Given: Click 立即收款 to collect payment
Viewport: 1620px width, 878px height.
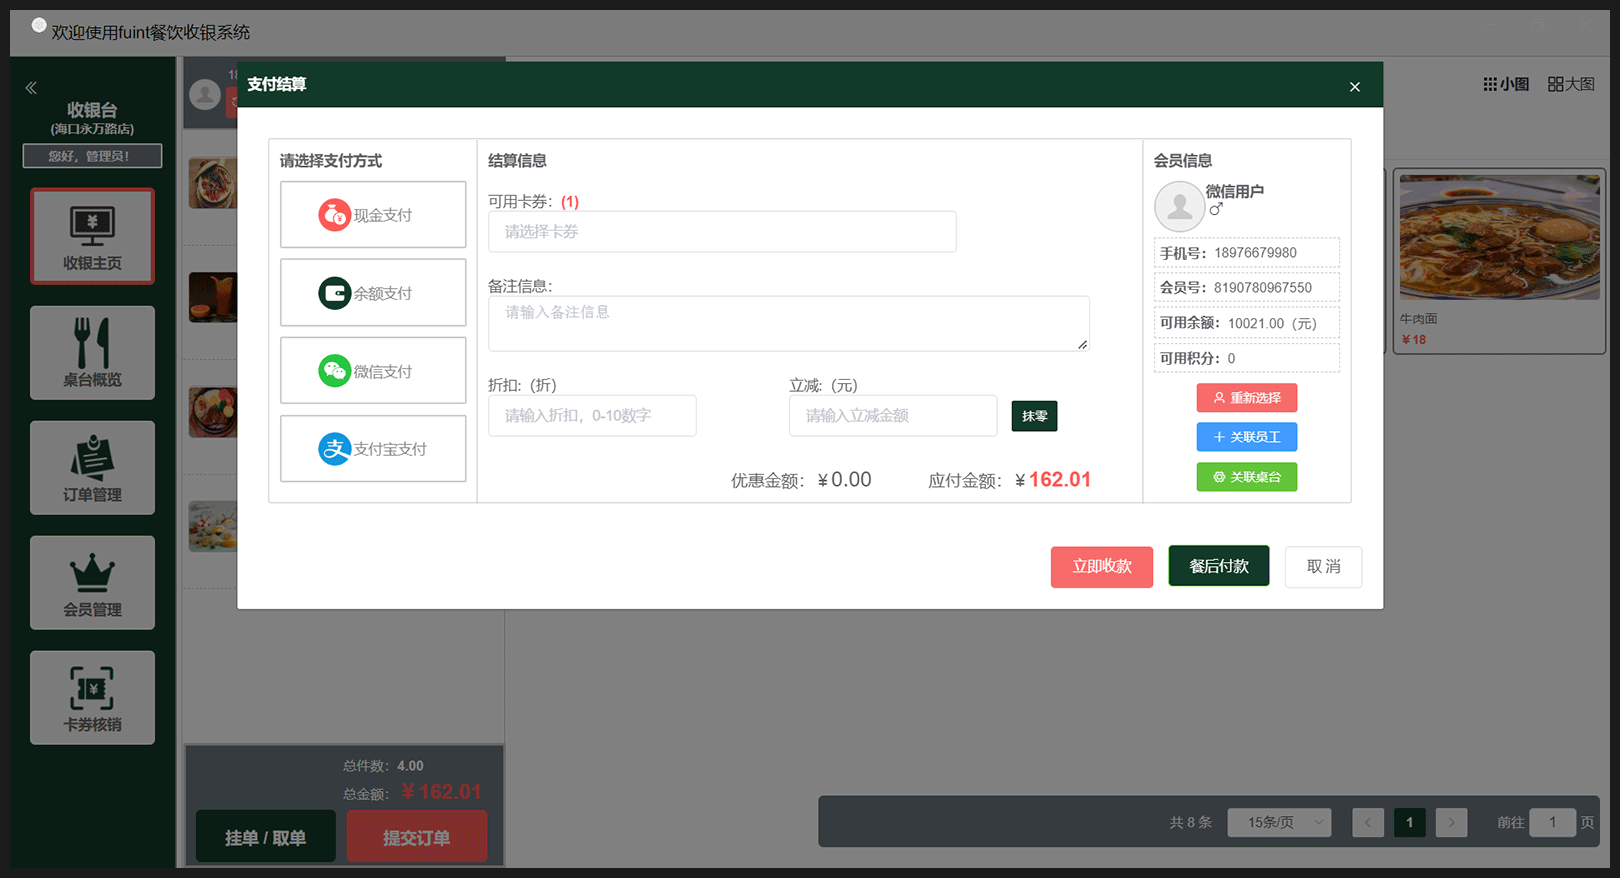Looking at the screenshot, I should (x=1102, y=566).
